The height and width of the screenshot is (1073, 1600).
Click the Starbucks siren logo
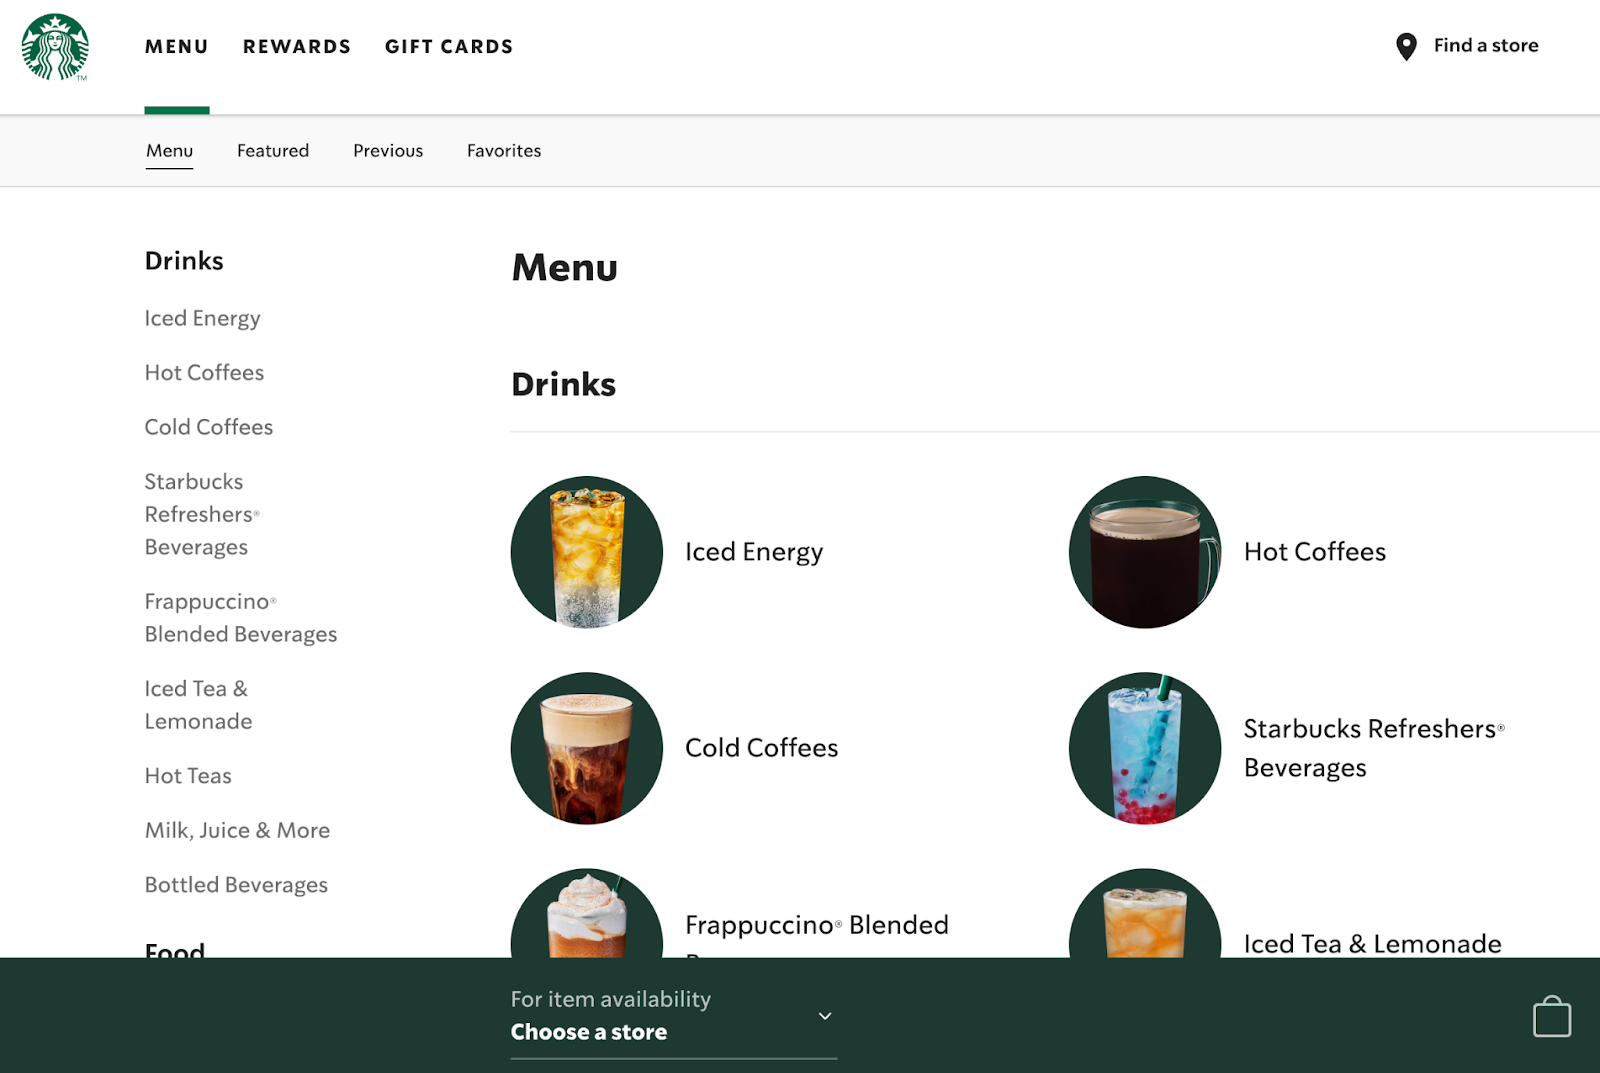(55, 47)
